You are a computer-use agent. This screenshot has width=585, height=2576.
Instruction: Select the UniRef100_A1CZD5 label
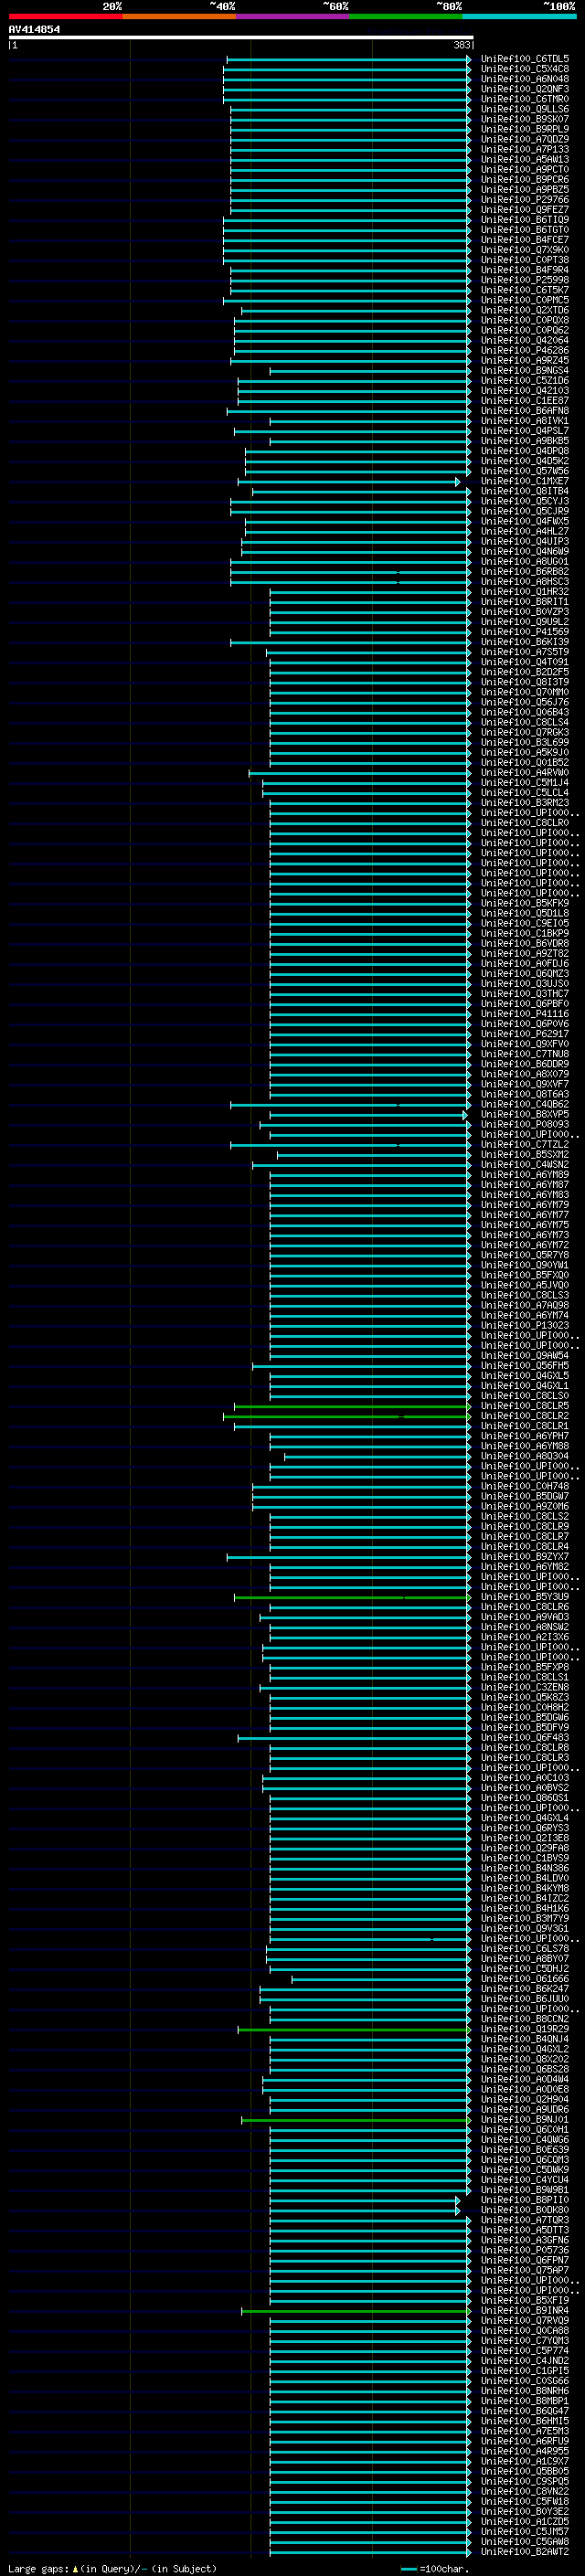tap(524, 2522)
